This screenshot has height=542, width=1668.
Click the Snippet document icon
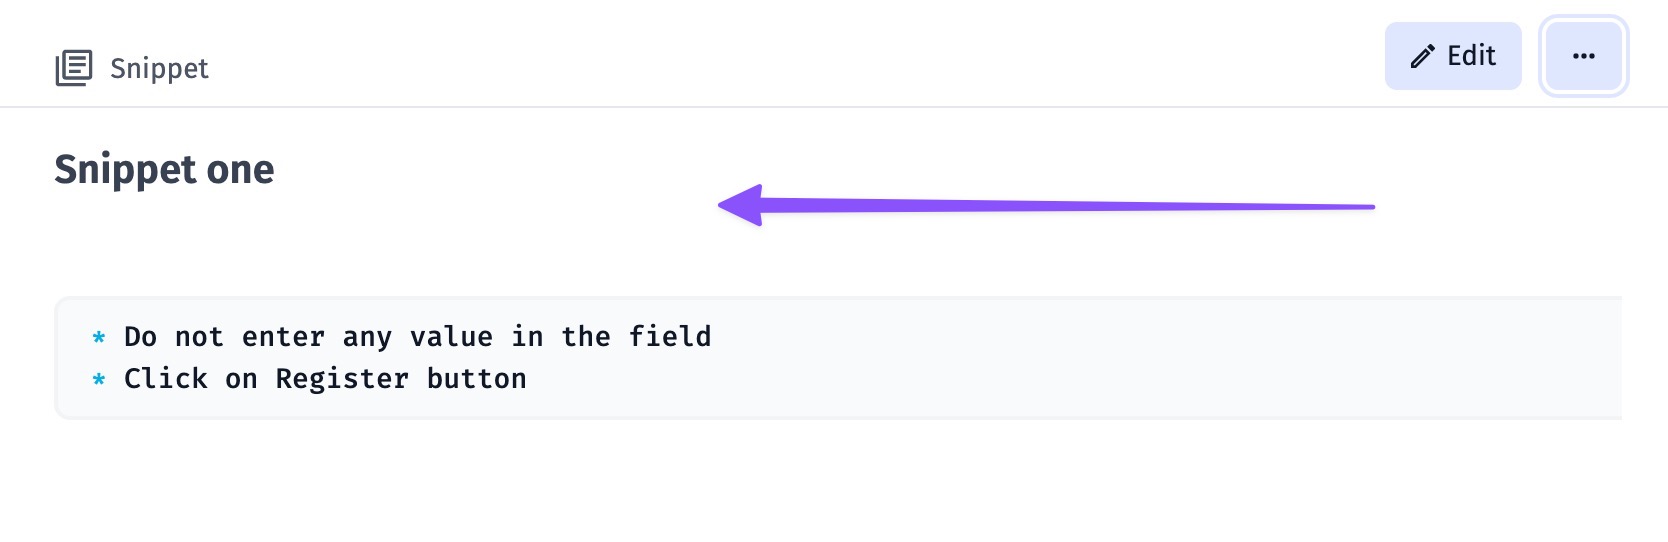click(73, 68)
